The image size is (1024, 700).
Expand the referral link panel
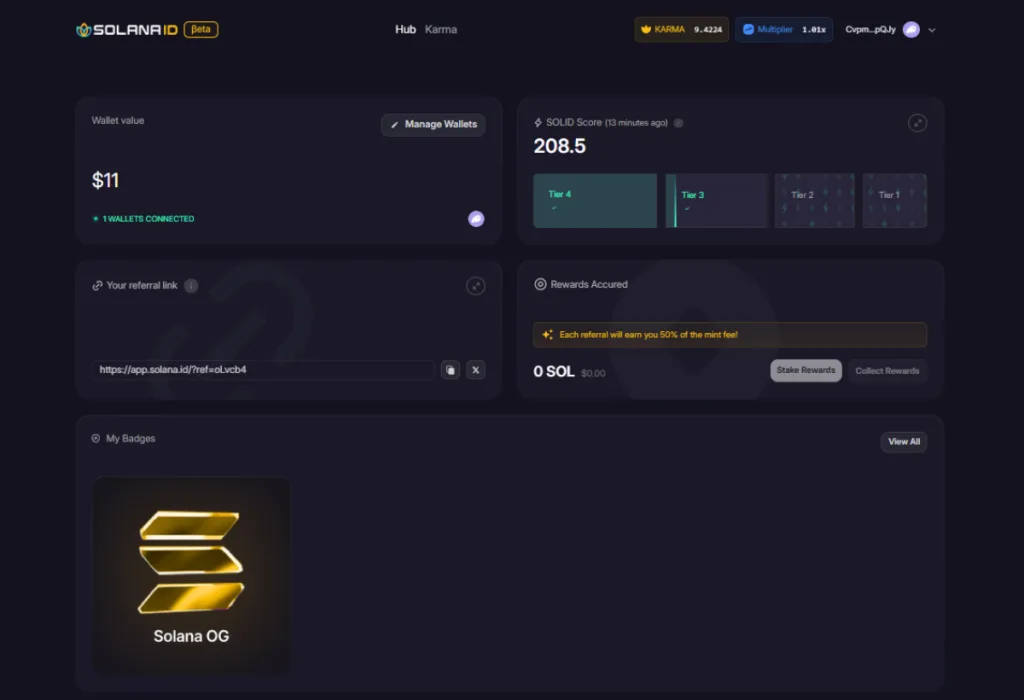[475, 285]
